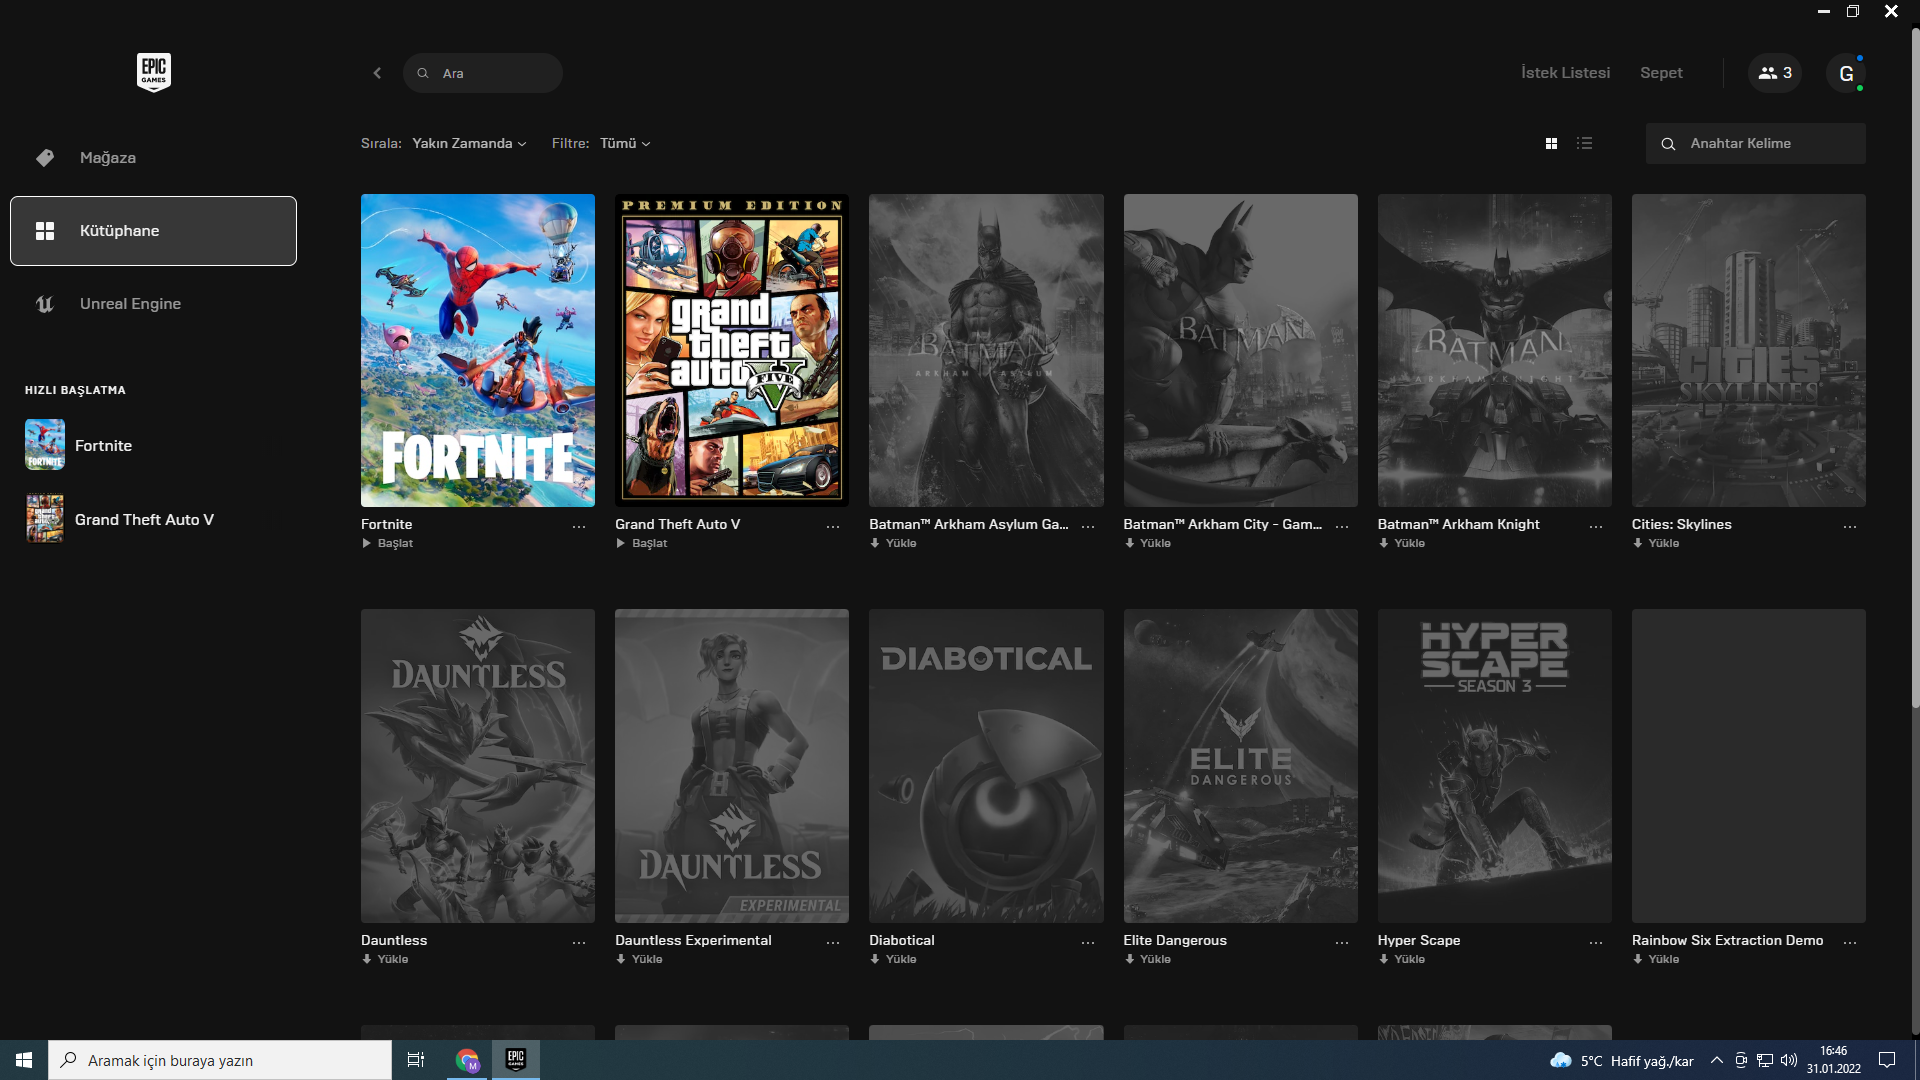Click the Dauntless game title text
Viewport: 1920px width, 1080px height.
(x=394, y=940)
